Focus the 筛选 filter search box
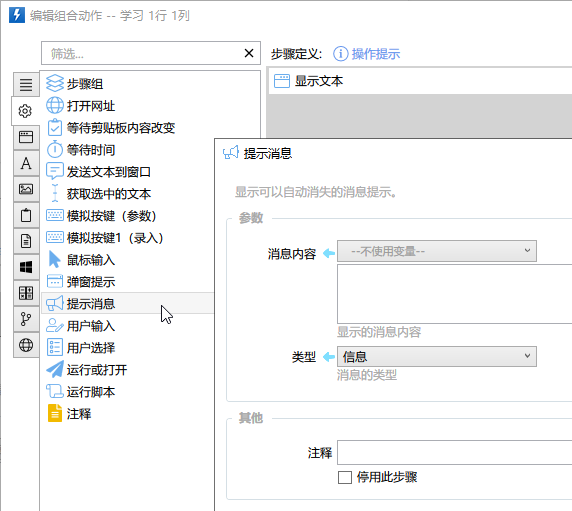 pyautogui.click(x=142, y=53)
